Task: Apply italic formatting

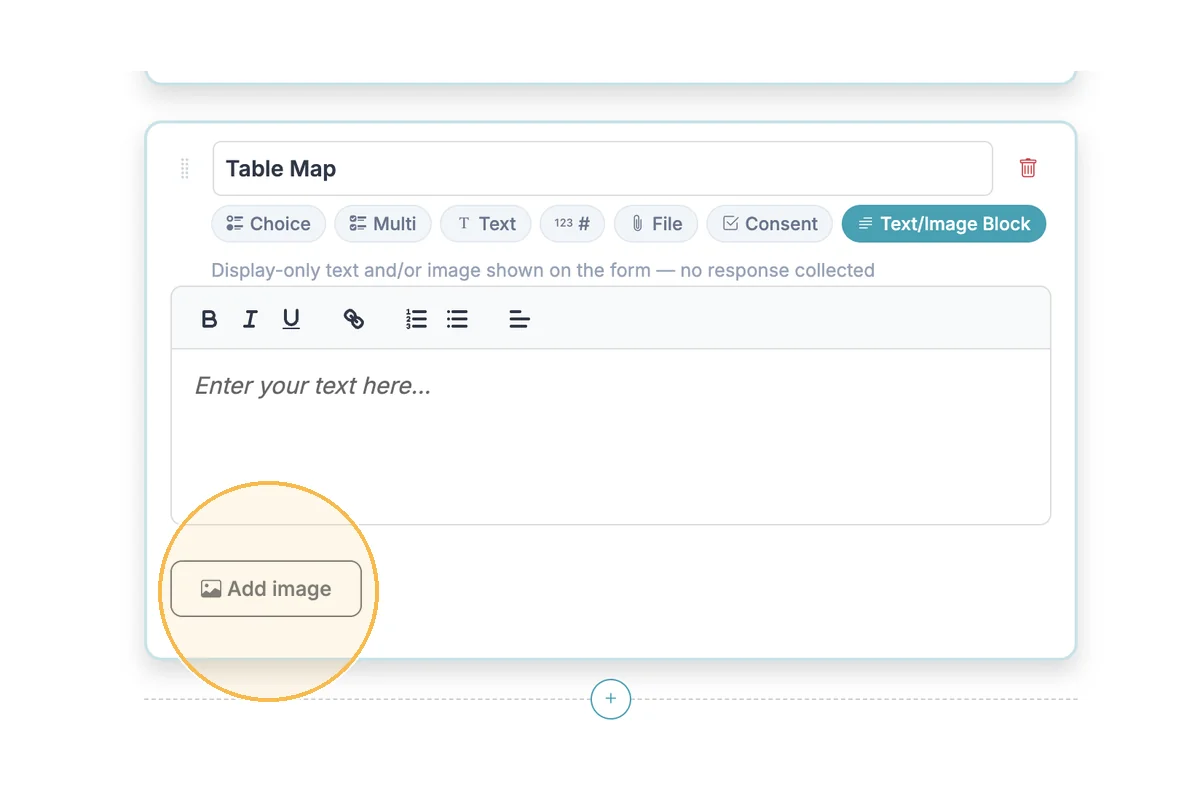Action: [250, 319]
